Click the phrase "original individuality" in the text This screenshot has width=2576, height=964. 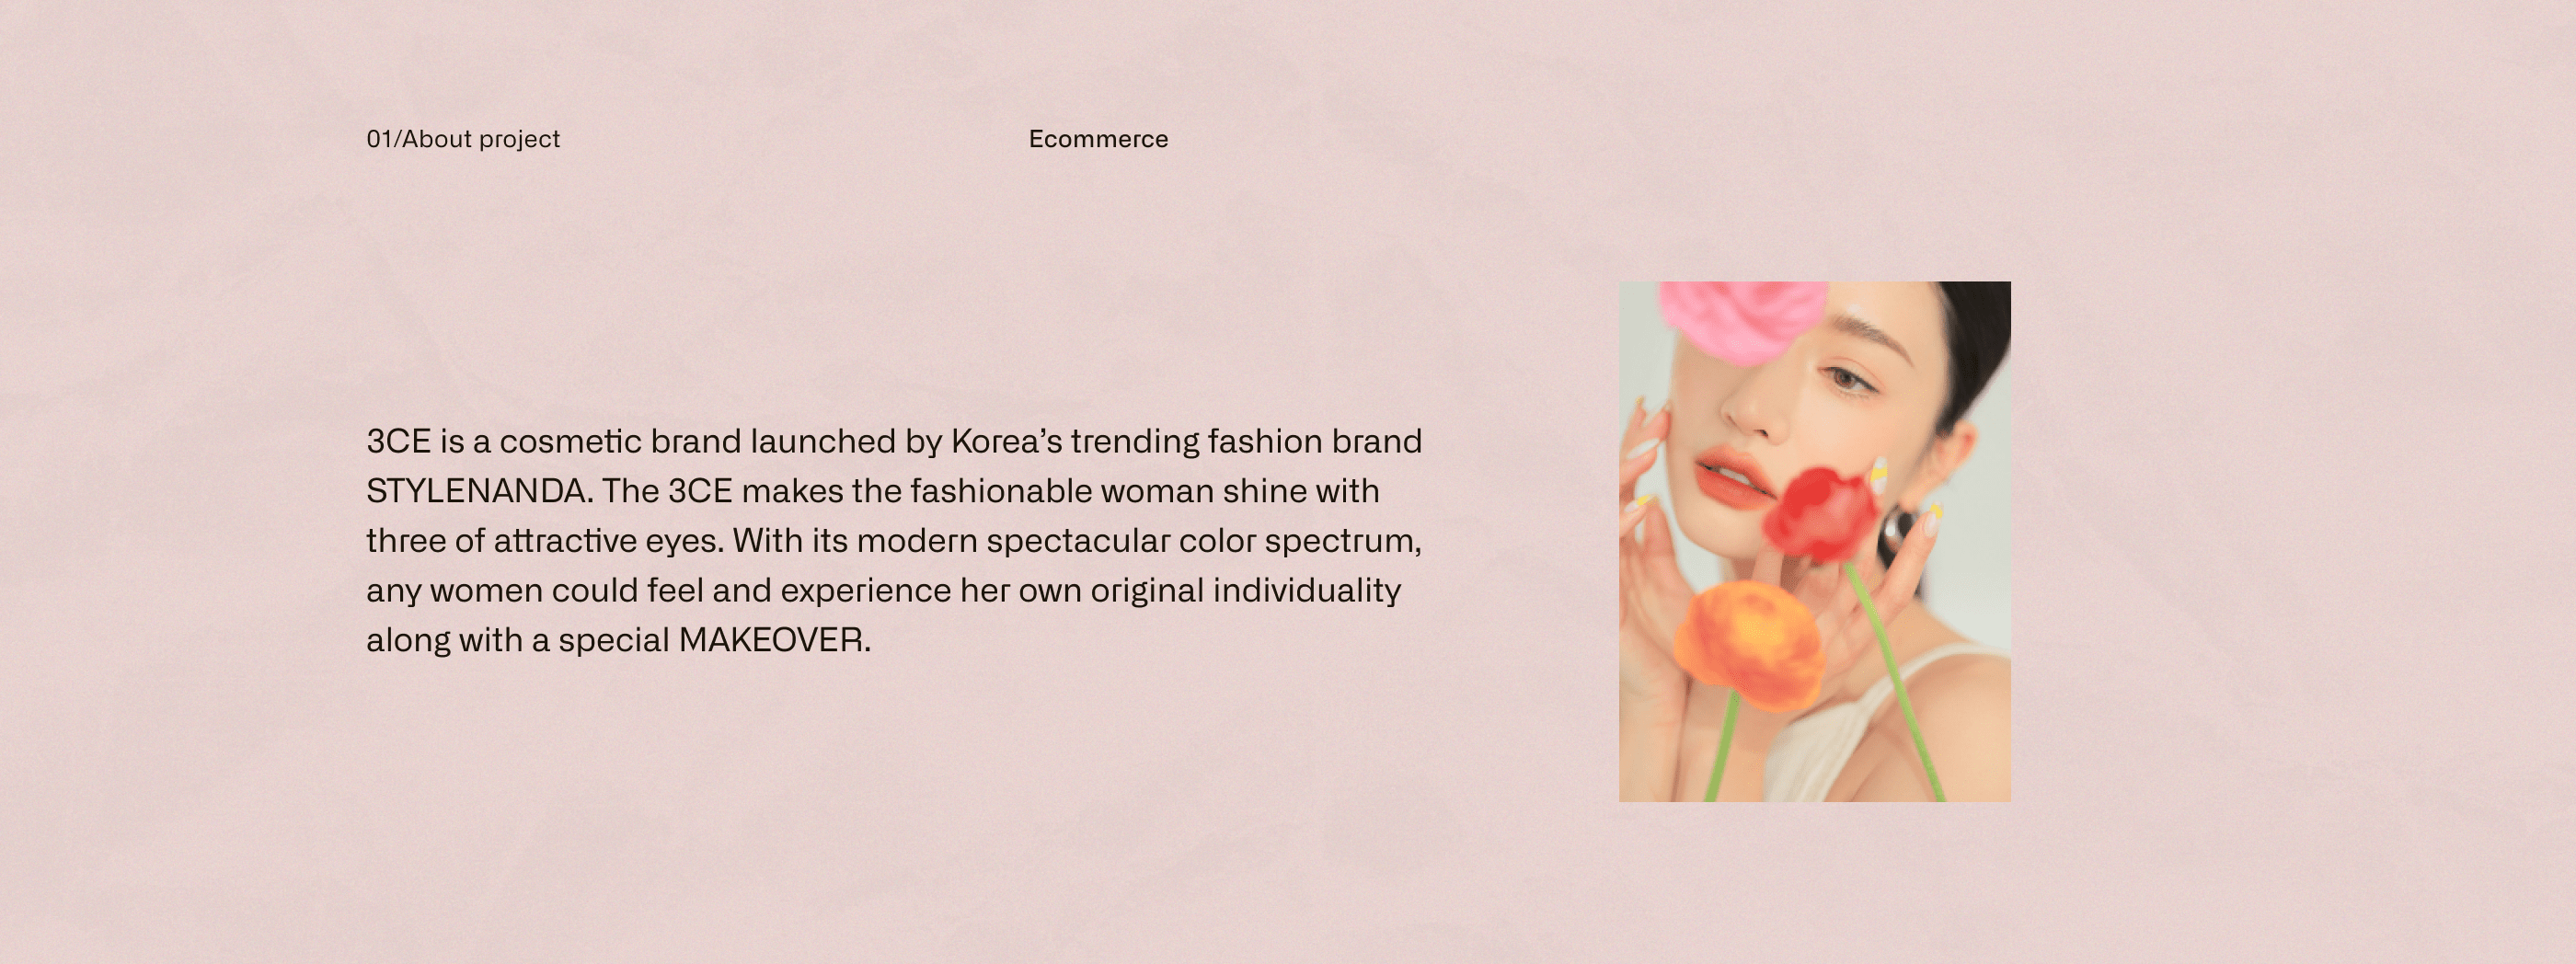1245,590
